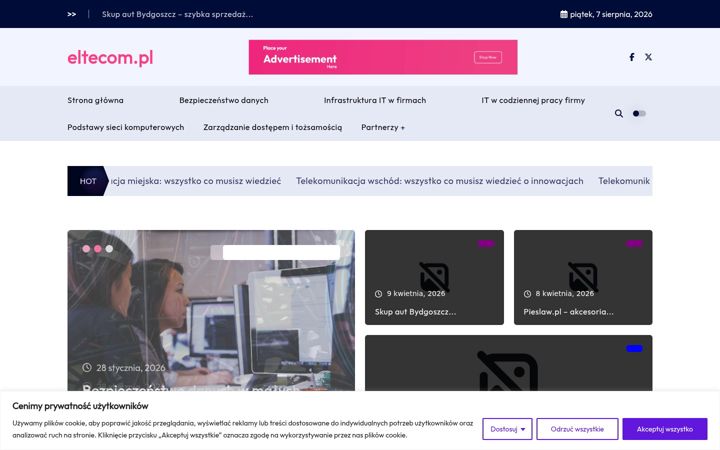
Task: Expand the Partnerzy + submenu
Action: (383, 127)
